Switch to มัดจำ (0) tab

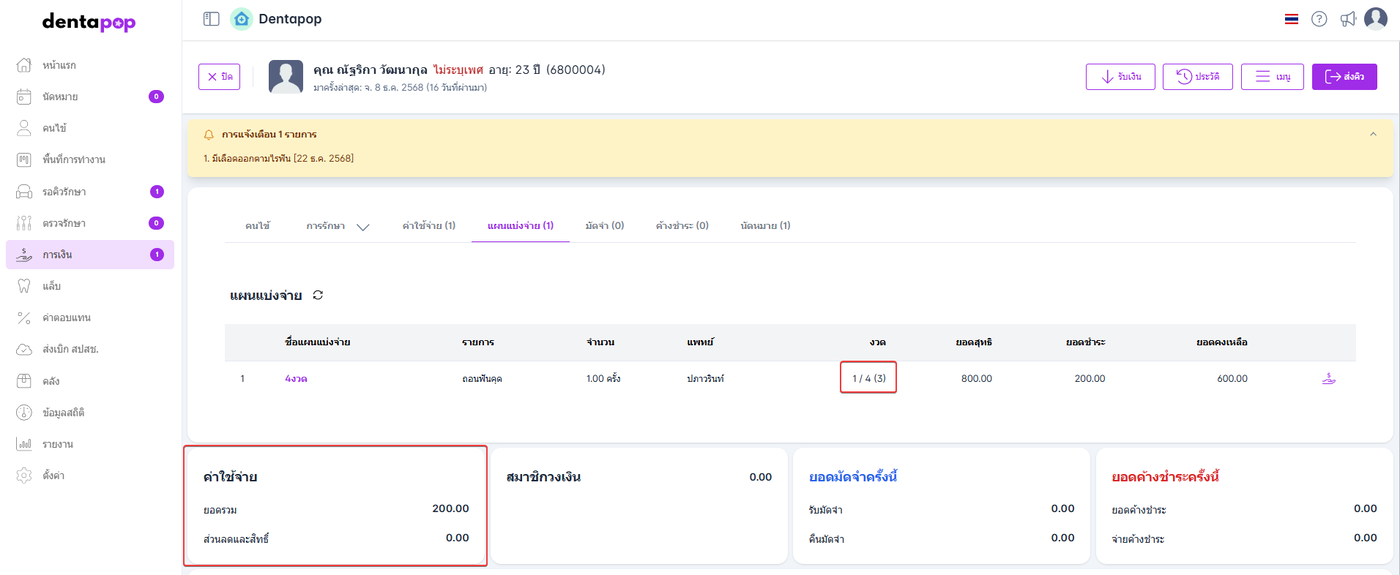click(x=604, y=226)
